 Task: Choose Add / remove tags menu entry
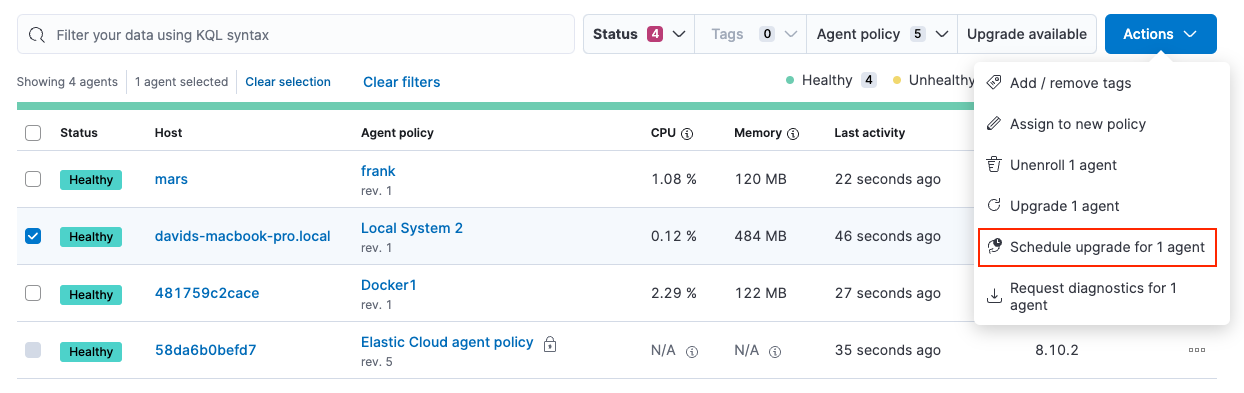pyautogui.click(x=1101, y=83)
